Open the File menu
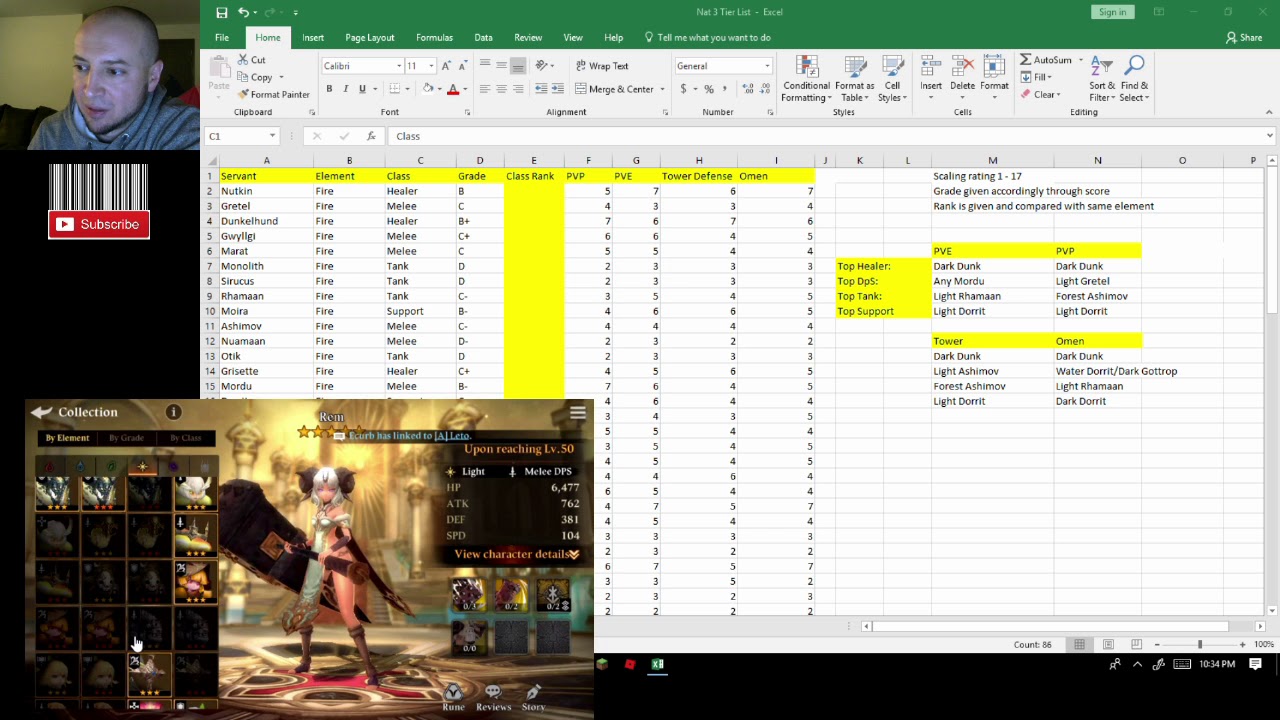Screen dimensions: 1280x720 pyautogui.click(x=222, y=38)
